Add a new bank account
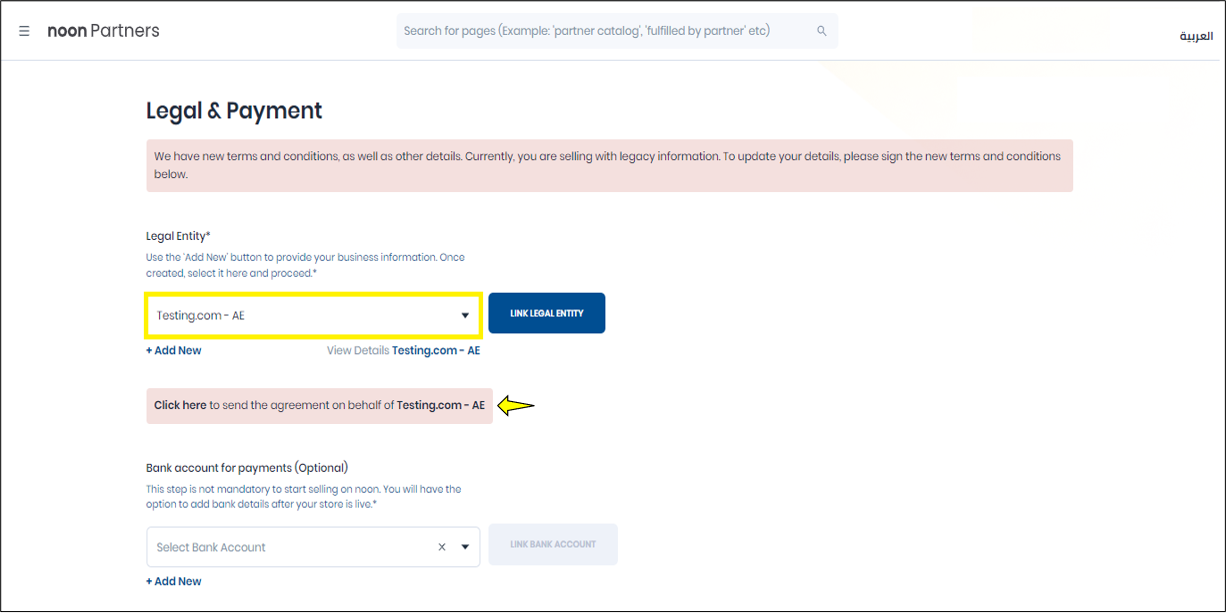Screen dimensions: 1228x615 (x=174, y=581)
